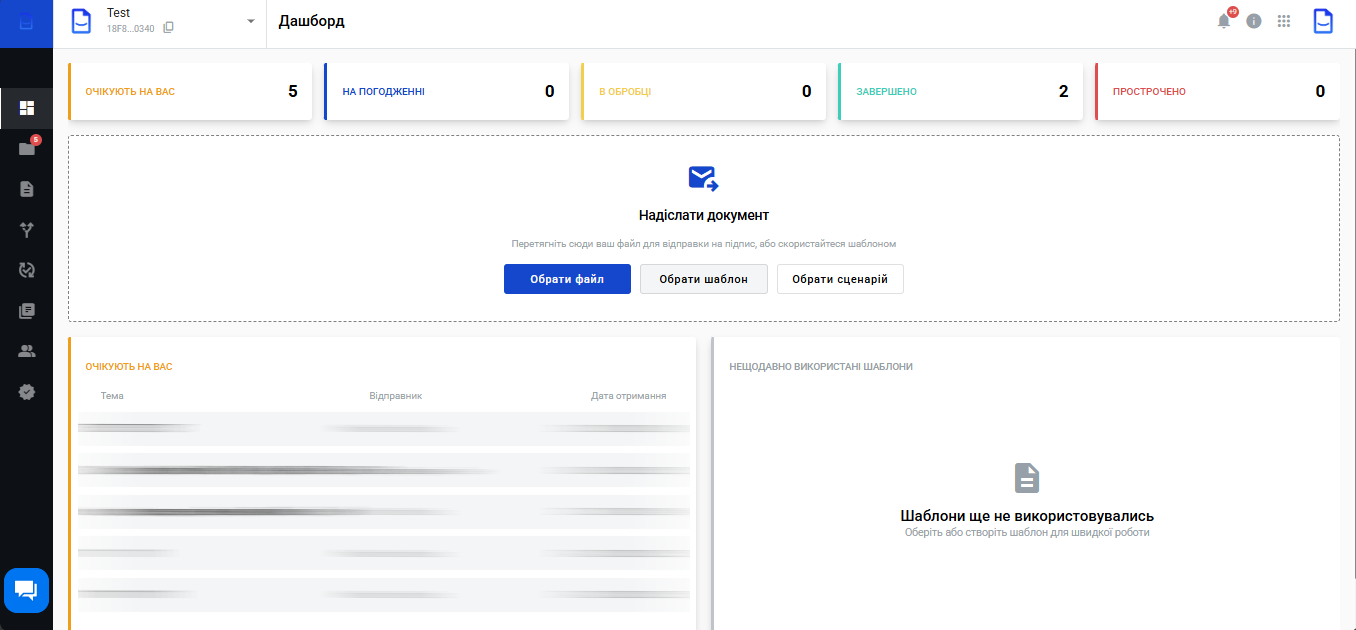Click the 'Обрати файл' button

[x=567, y=279]
